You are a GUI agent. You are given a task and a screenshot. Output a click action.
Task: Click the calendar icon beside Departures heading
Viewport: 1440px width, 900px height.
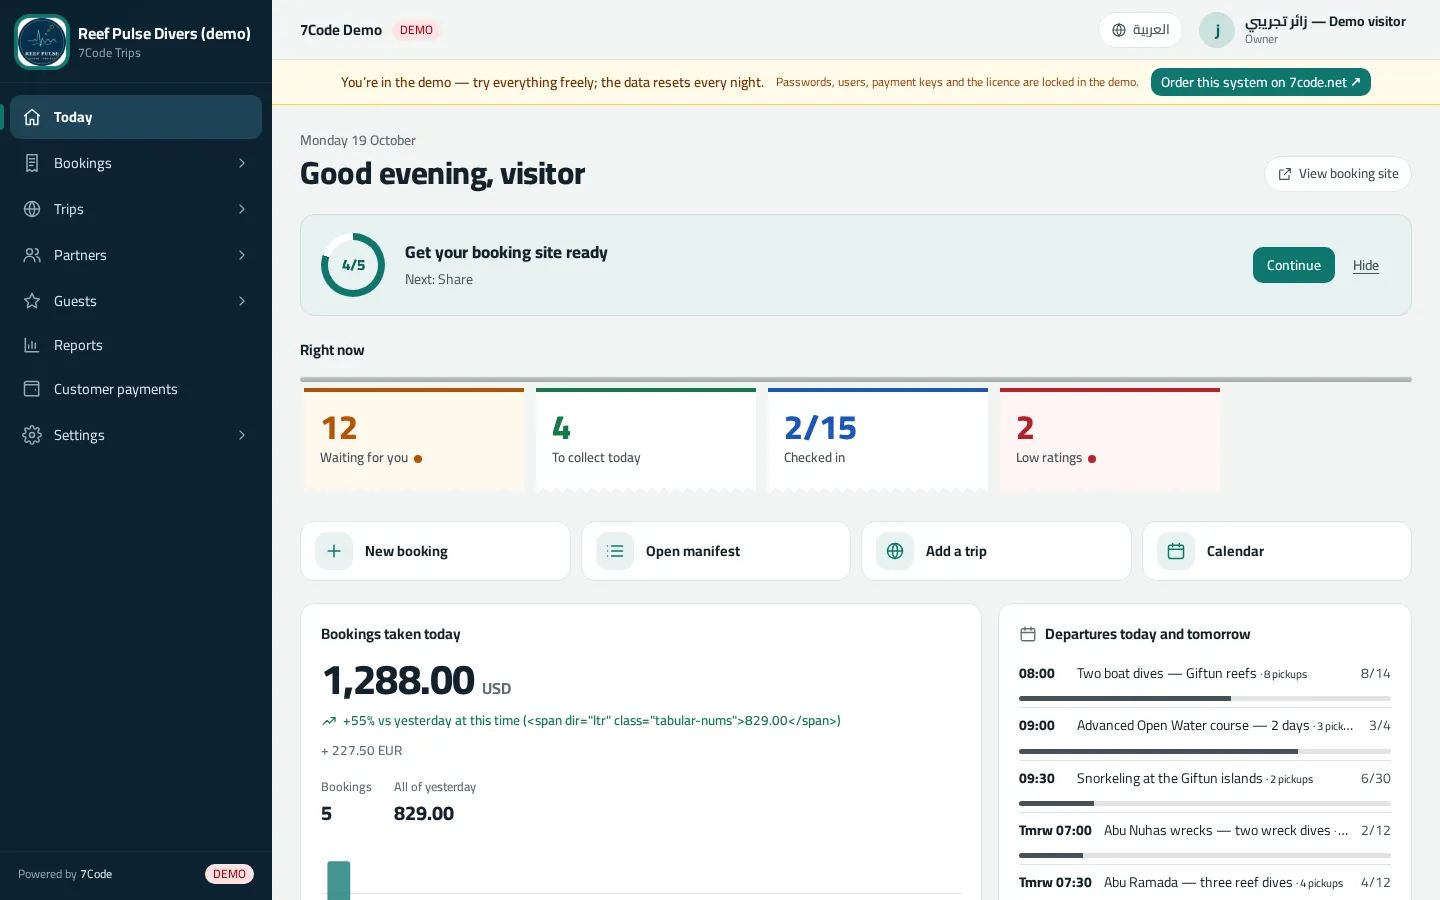click(1027, 634)
